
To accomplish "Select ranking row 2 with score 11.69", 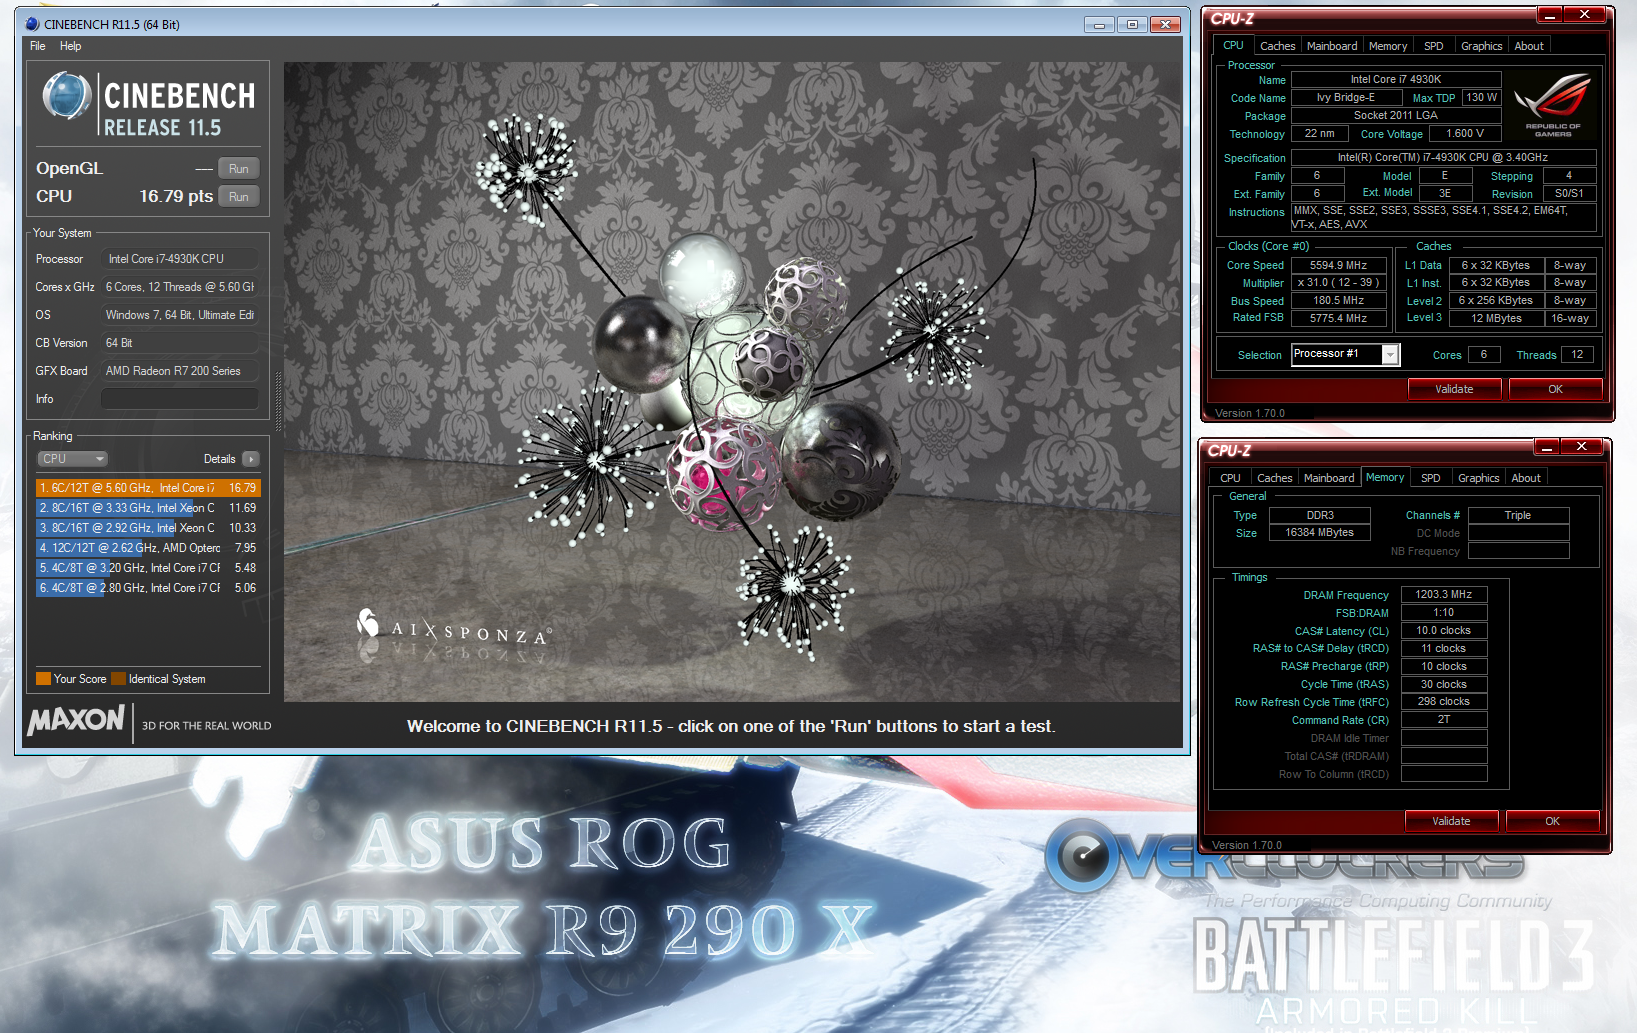I will (x=148, y=508).
